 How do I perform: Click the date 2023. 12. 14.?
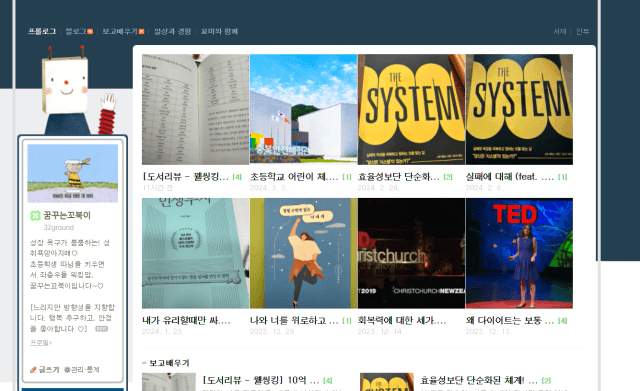tap(380, 331)
